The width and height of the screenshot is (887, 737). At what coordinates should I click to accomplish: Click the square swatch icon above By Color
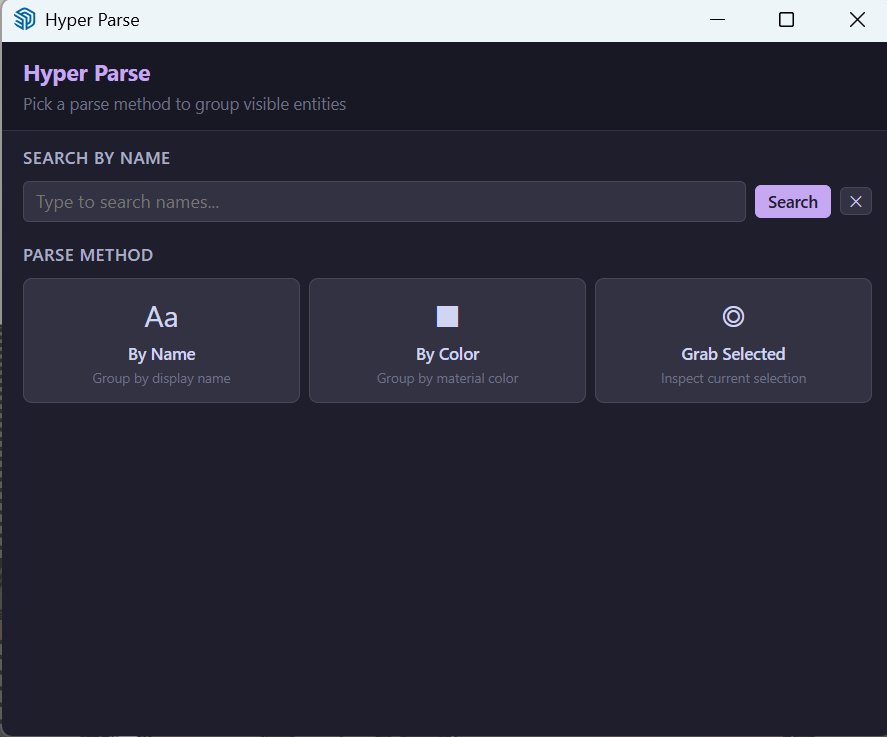pyautogui.click(x=446, y=315)
